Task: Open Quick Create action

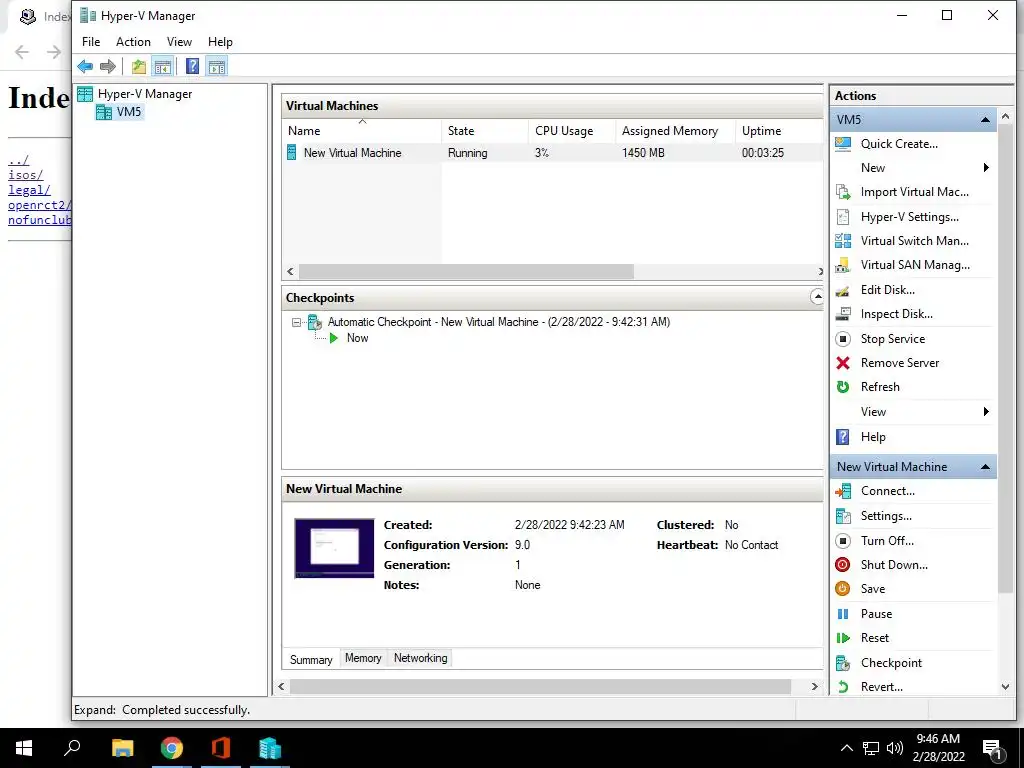Action: pyautogui.click(x=899, y=144)
